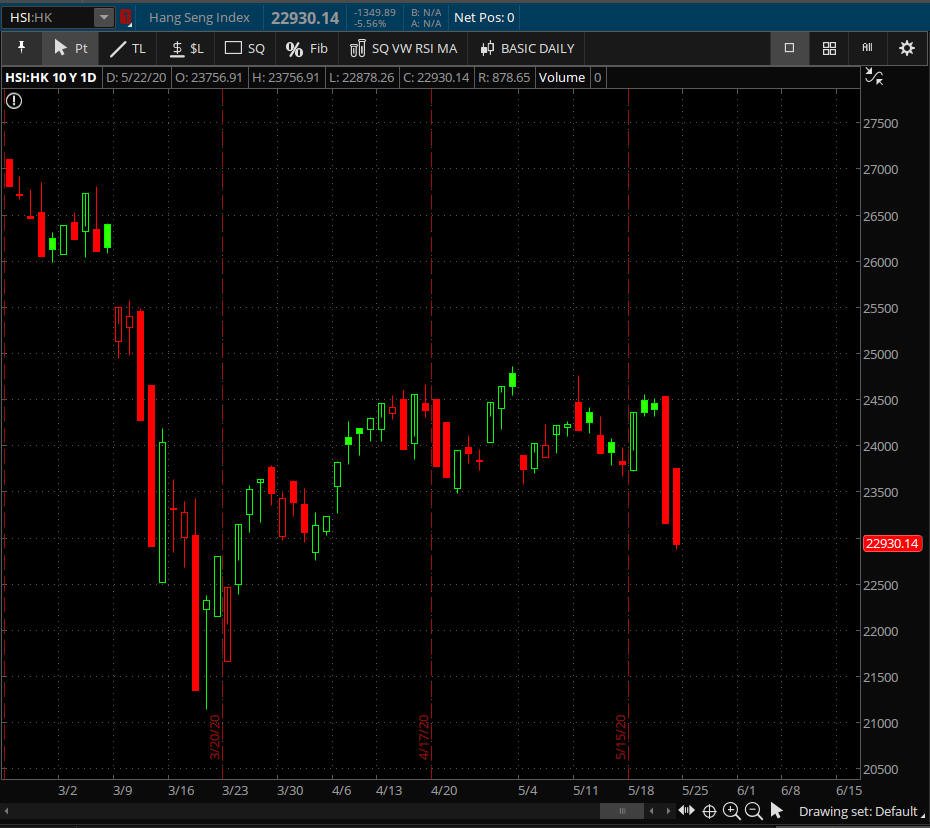Viewport: 930px width, 828px height.
Task: Expand the HSI:HK symbol dropdown
Action: 104,17
